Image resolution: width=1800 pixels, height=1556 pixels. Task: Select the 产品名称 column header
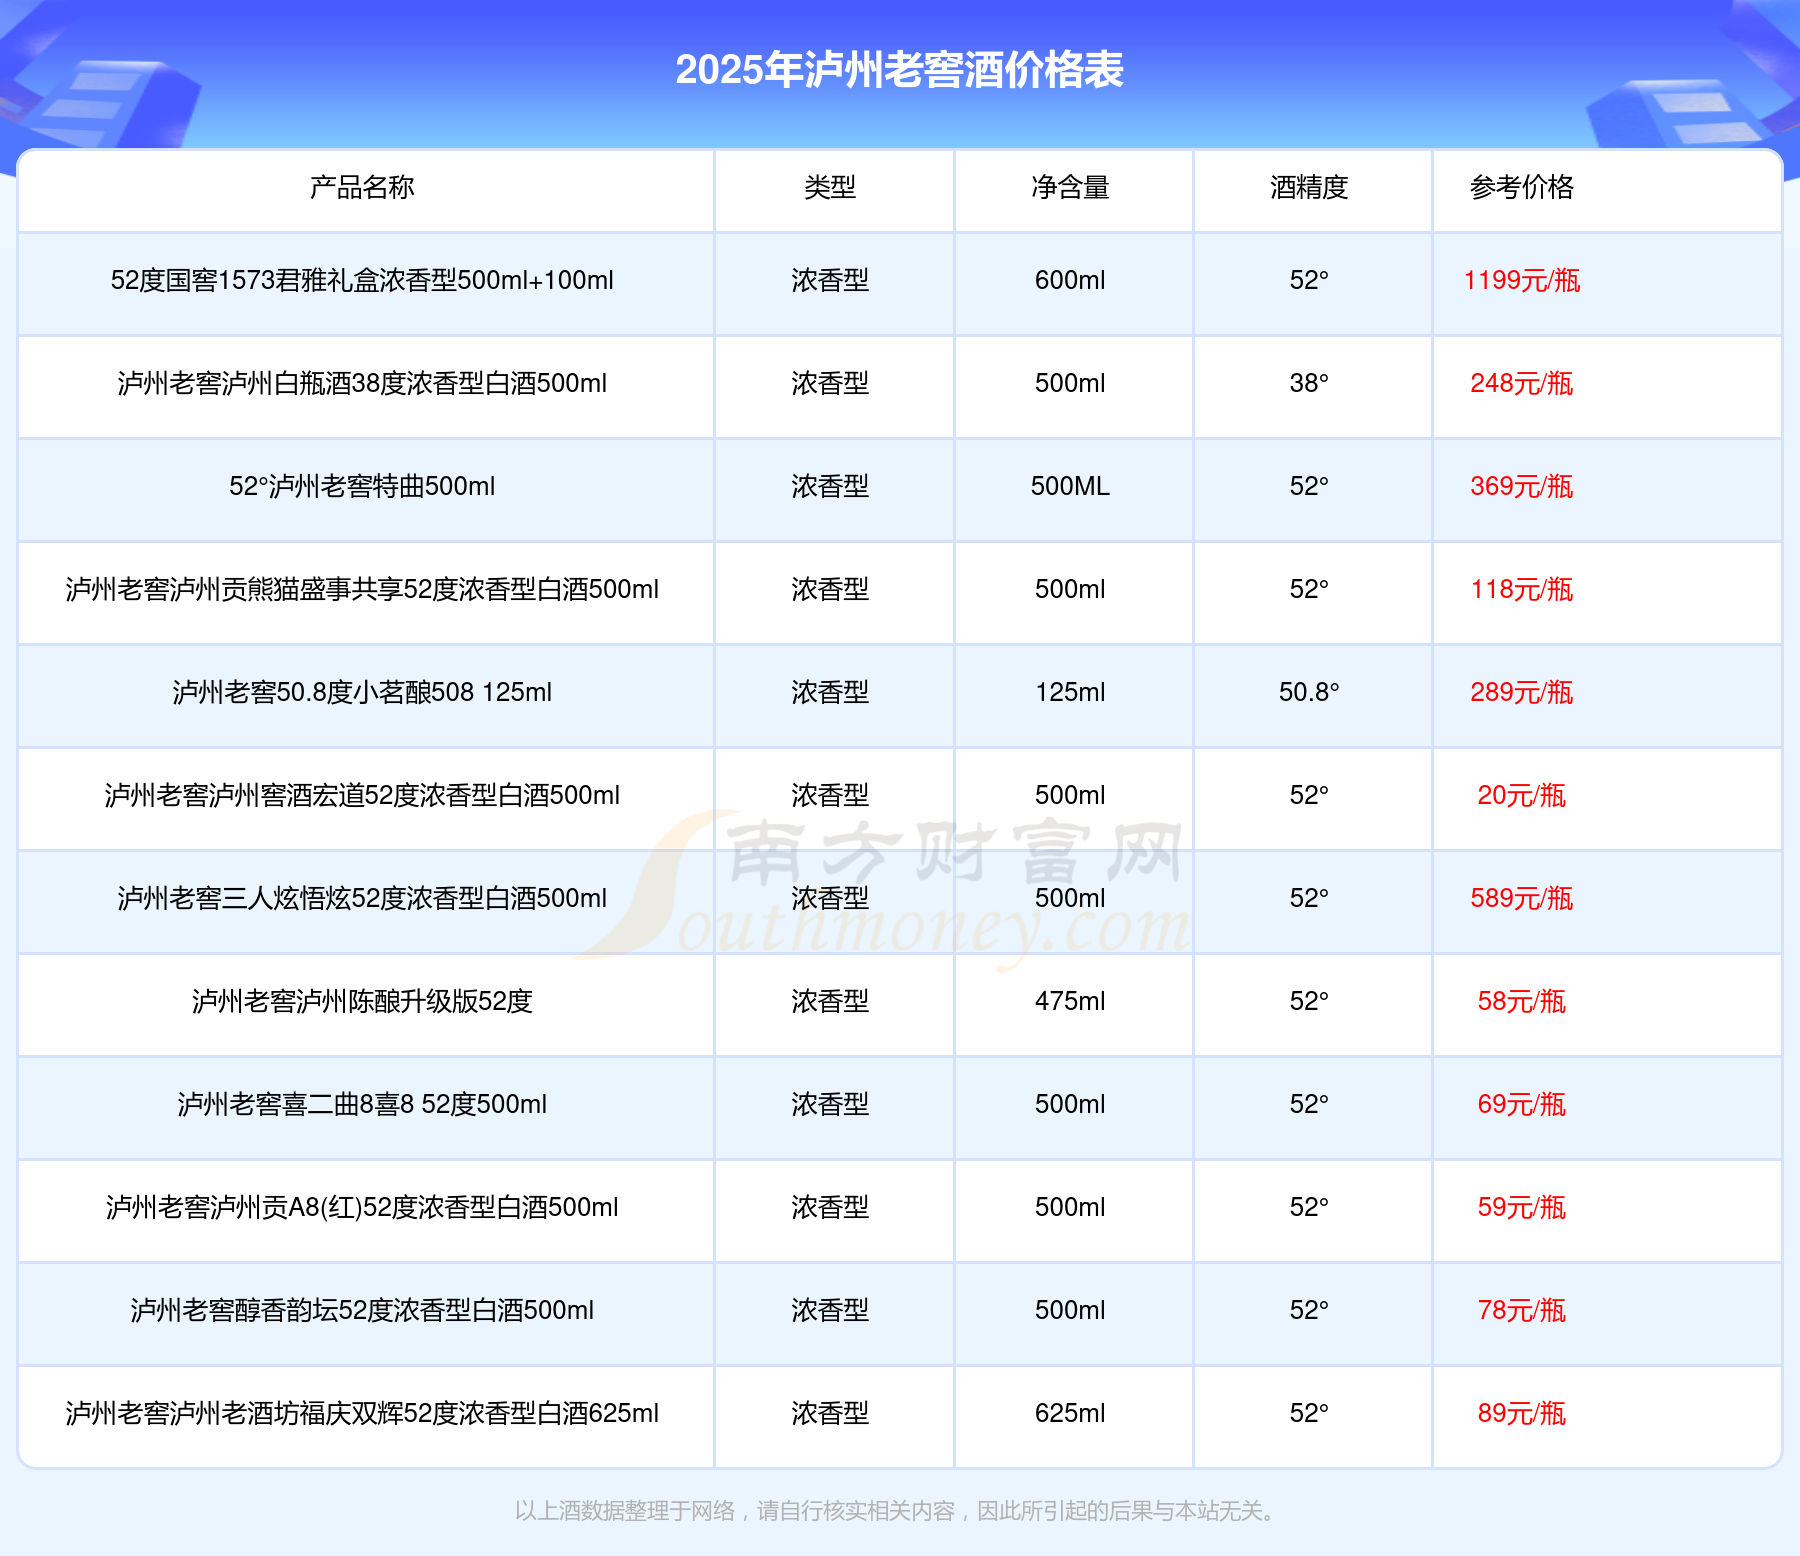tap(362, 187)
